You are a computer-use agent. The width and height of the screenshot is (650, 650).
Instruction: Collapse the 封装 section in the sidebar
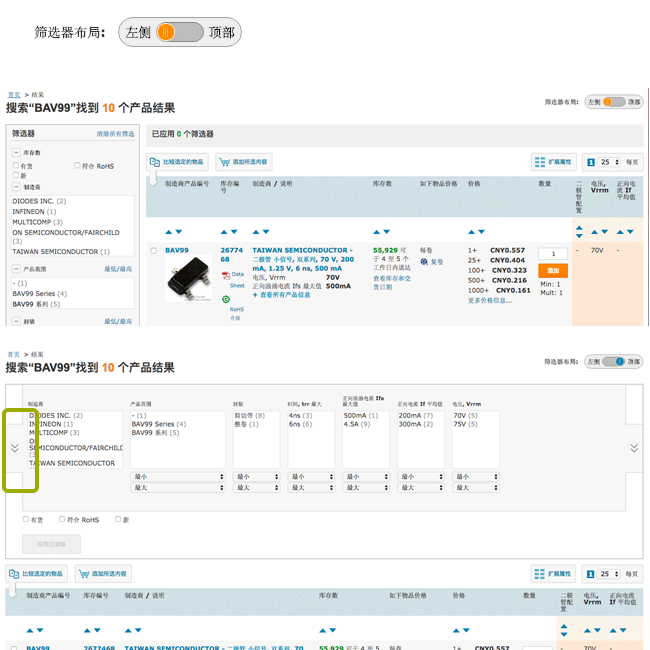coord(16,321)
